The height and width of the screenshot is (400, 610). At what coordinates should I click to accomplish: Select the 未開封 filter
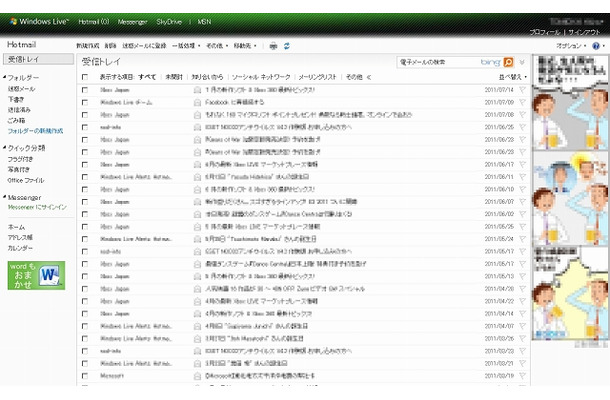point(174,77)
